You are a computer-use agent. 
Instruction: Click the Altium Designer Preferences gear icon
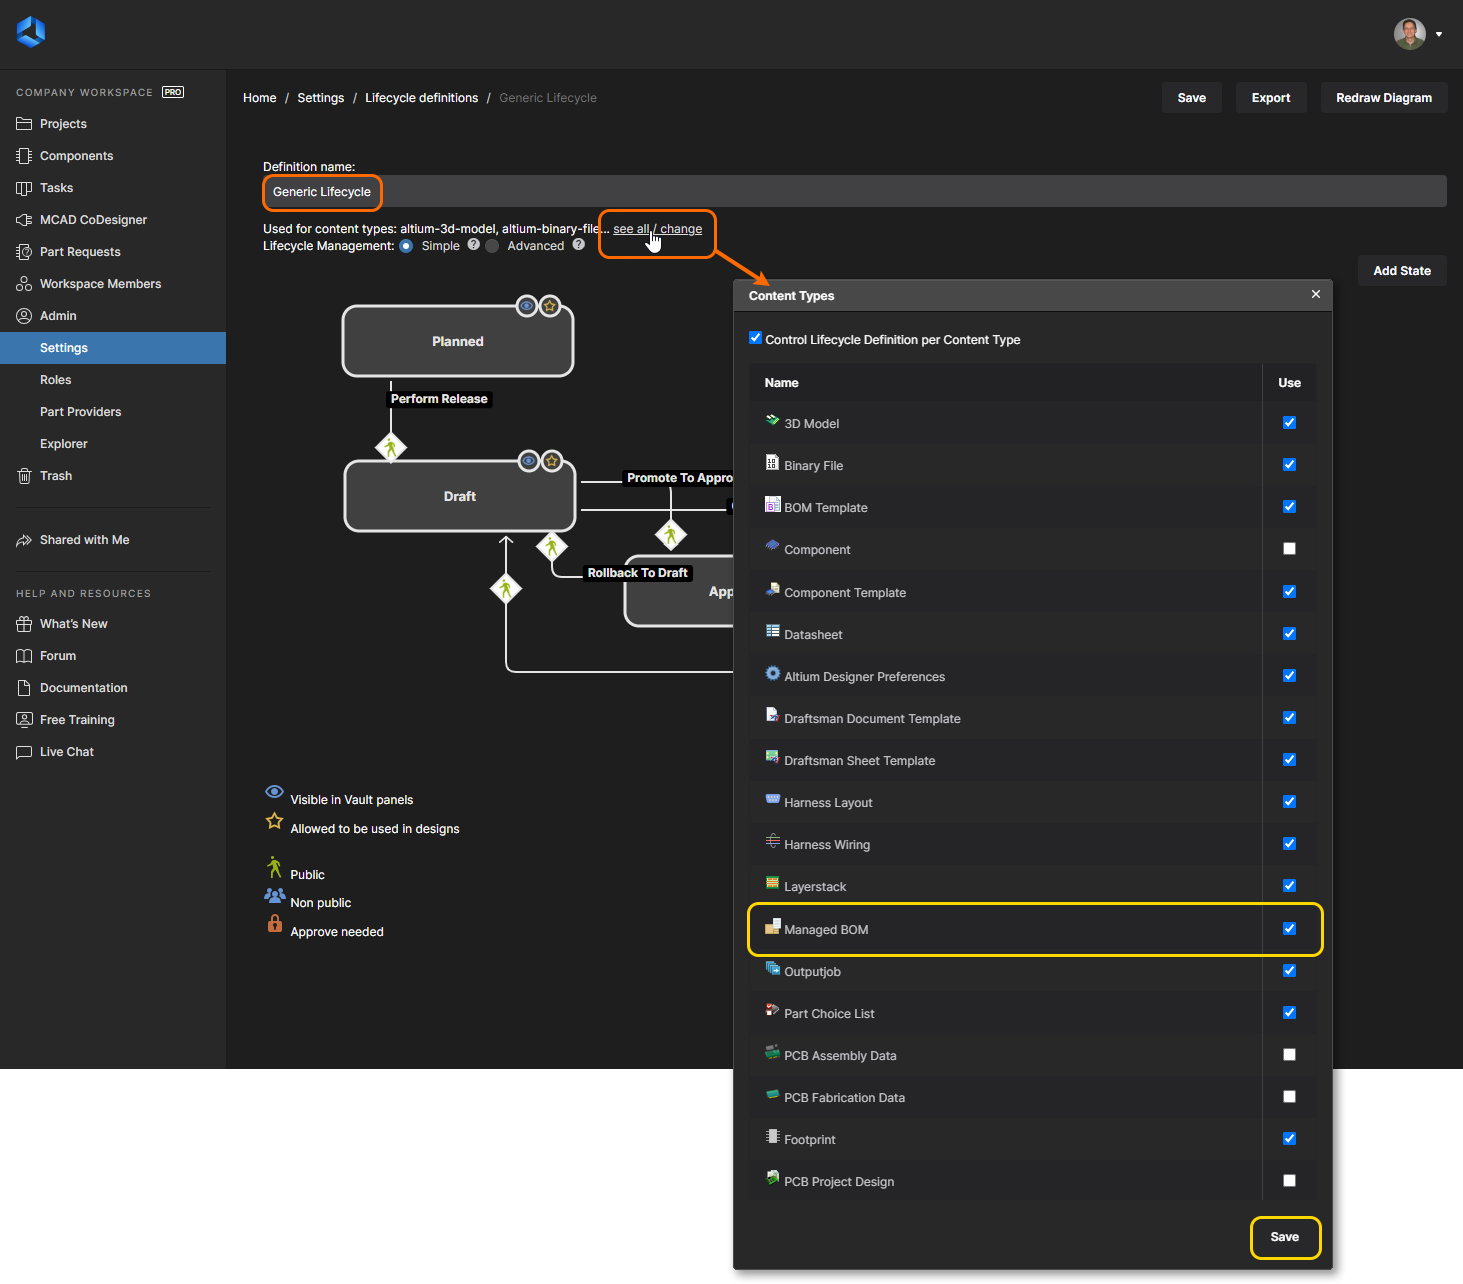click(x=772, y=674)
